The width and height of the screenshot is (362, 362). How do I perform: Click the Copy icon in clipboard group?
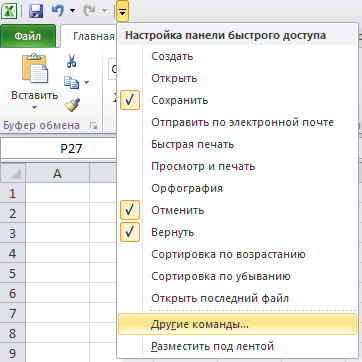pyautogui.click(x=72, y=82)
